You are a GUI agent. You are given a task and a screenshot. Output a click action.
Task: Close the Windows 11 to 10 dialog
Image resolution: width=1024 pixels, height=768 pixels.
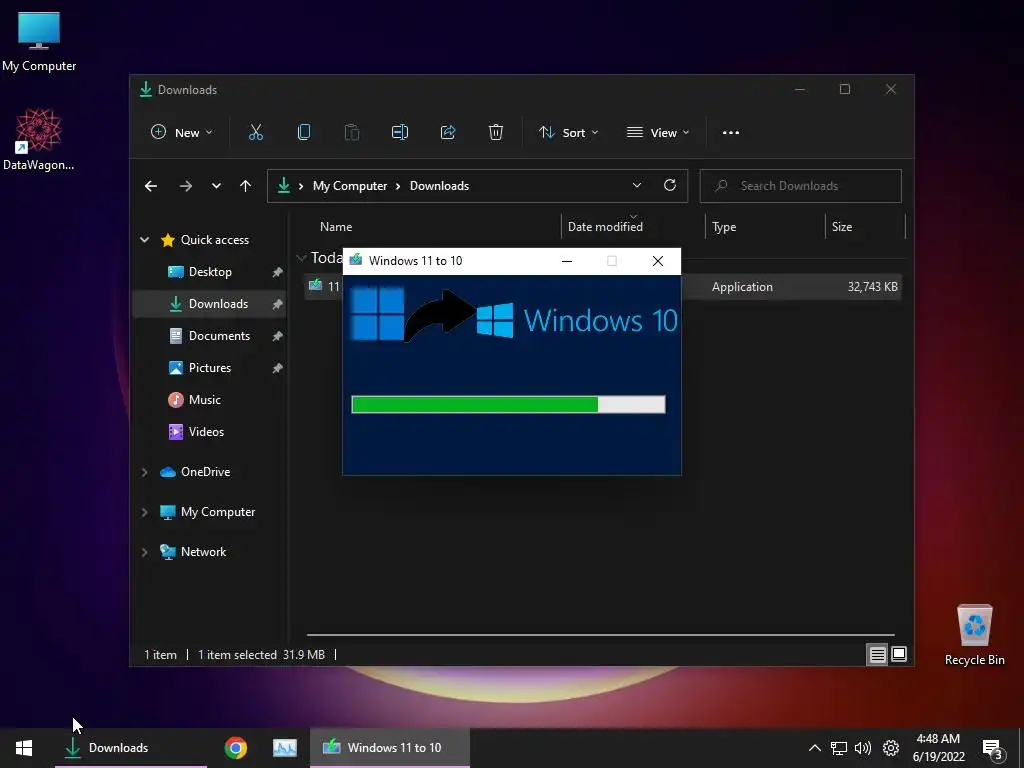point(658,261)
